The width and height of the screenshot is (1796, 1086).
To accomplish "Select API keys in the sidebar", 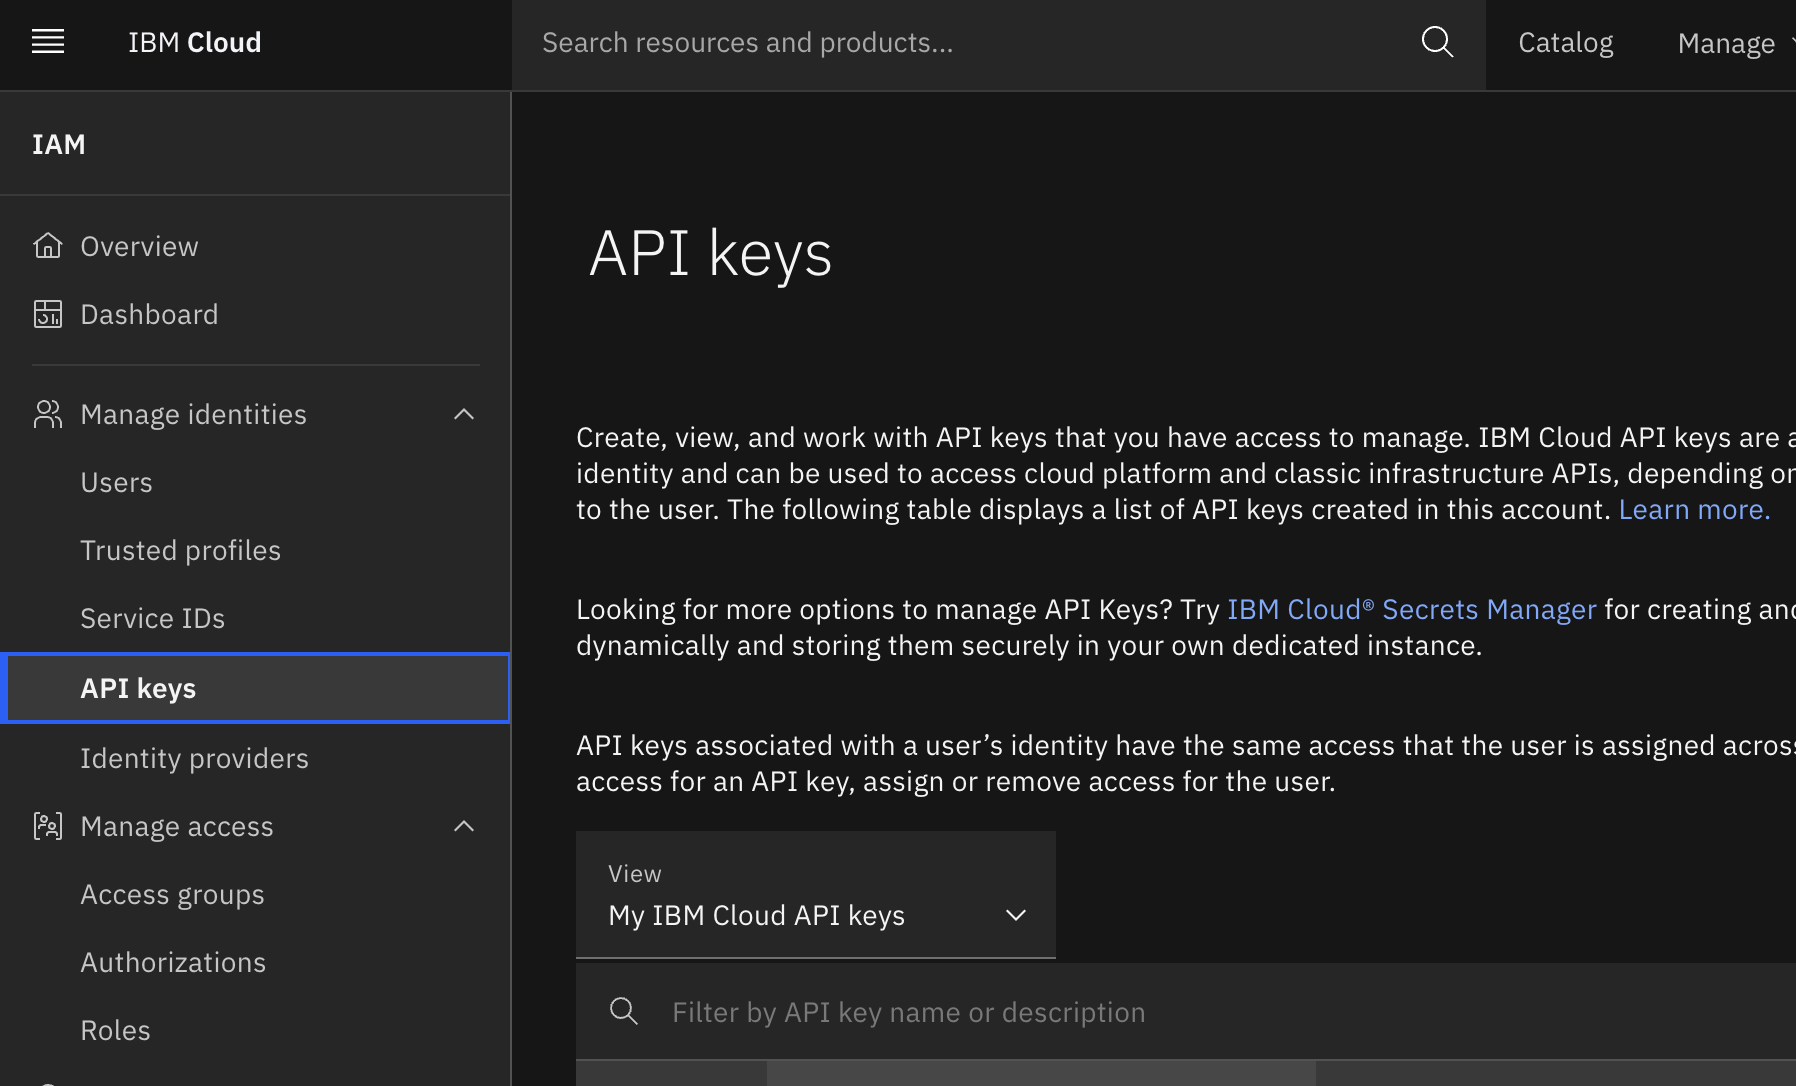I will click(x=255, y=688).
